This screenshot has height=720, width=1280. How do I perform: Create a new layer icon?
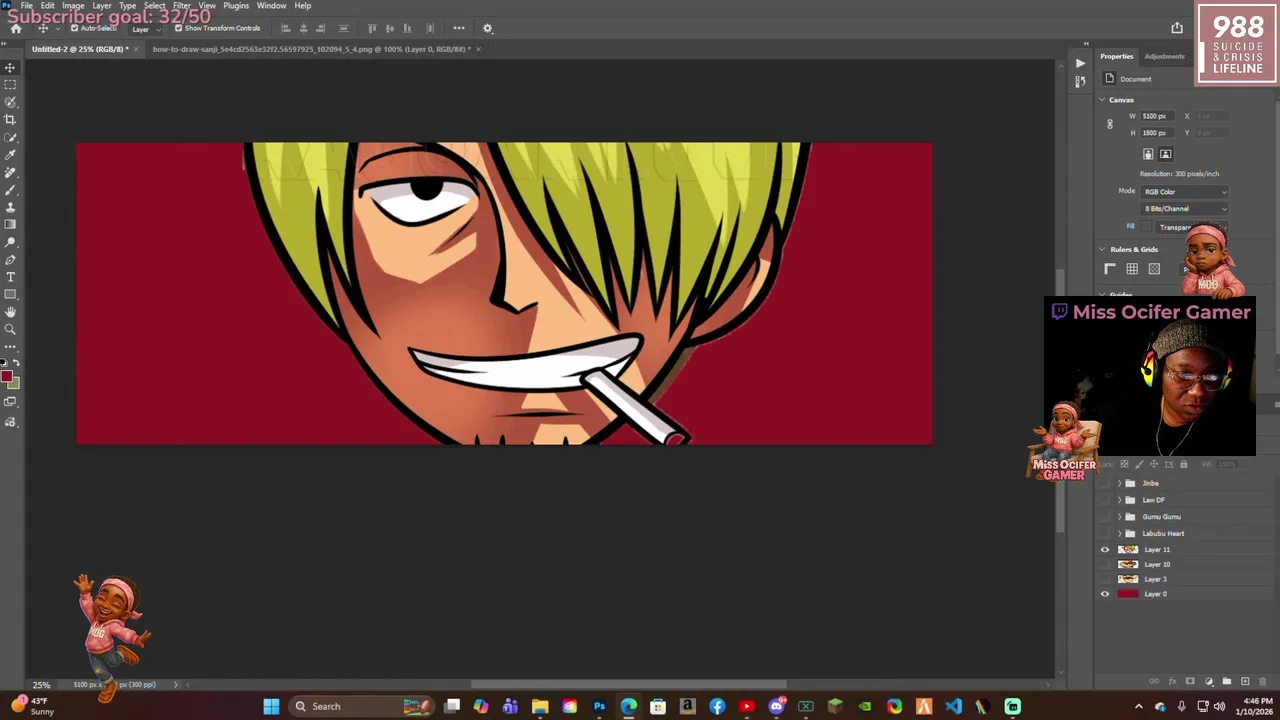[1245, 681]
